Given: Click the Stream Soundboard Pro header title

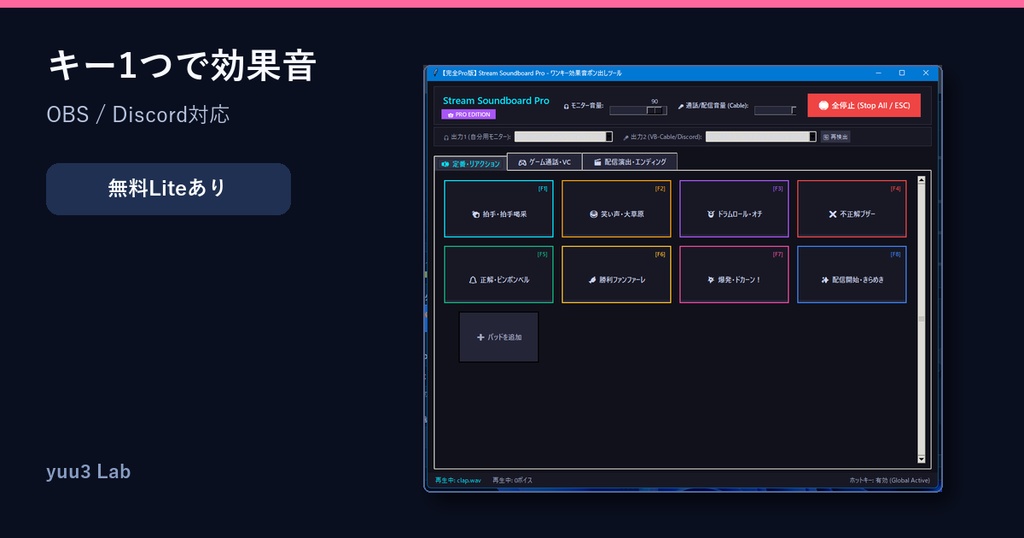Looking at the screenshot, I should coord(496,101).
